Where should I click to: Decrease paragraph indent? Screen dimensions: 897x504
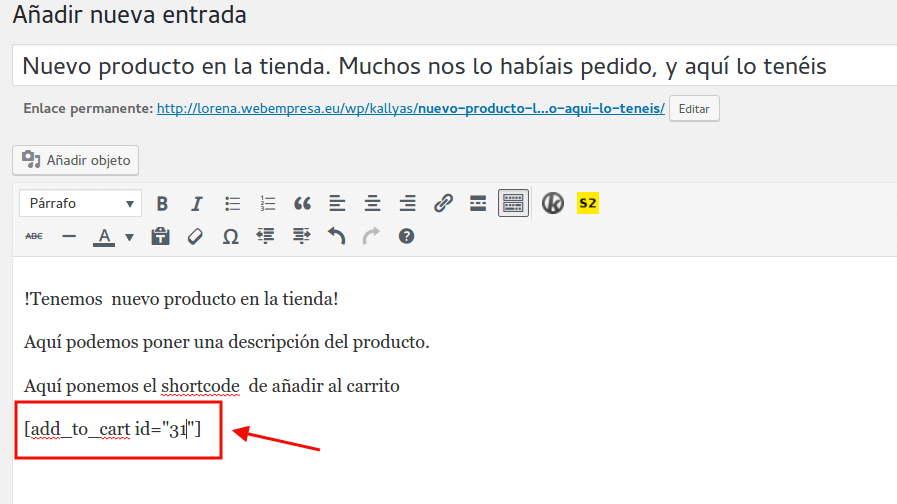pyautogui.click(x=265, y=236)
